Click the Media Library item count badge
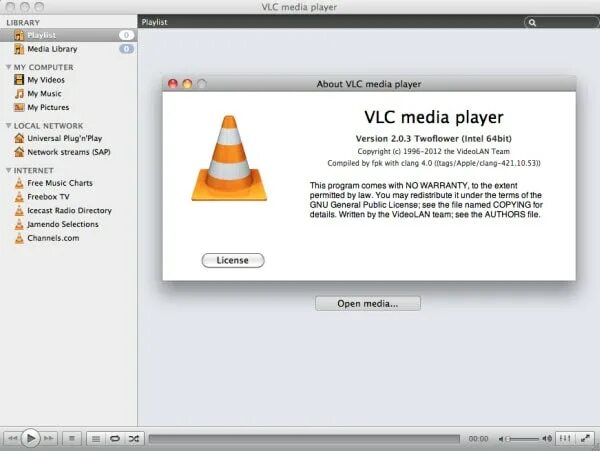600x451 pixels. click(x=126, y=49)
